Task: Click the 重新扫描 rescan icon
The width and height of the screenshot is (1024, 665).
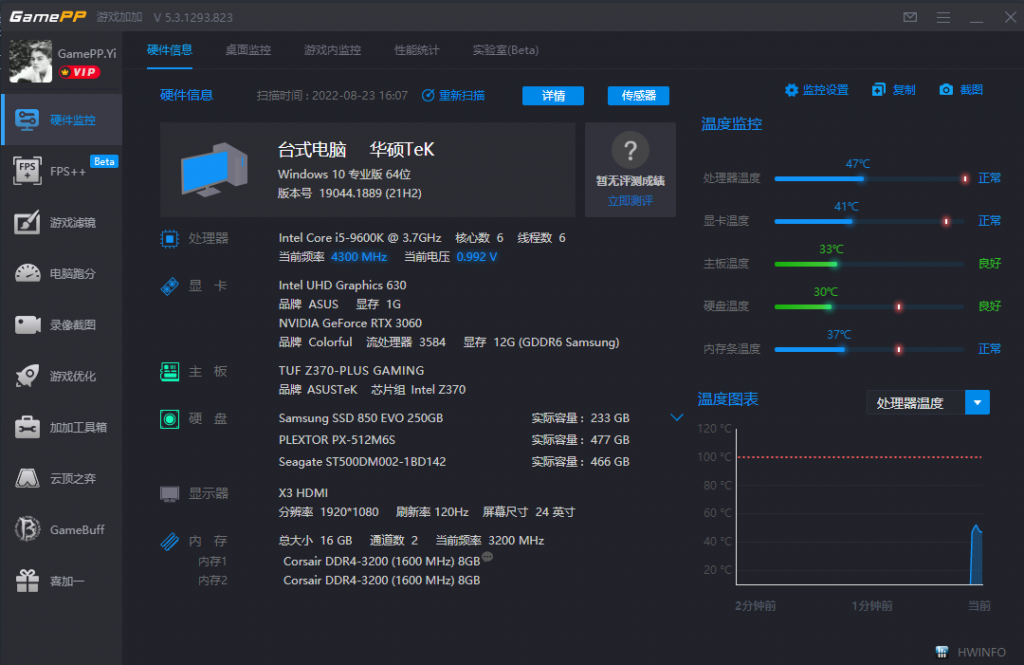Action: tap(428, 95)
